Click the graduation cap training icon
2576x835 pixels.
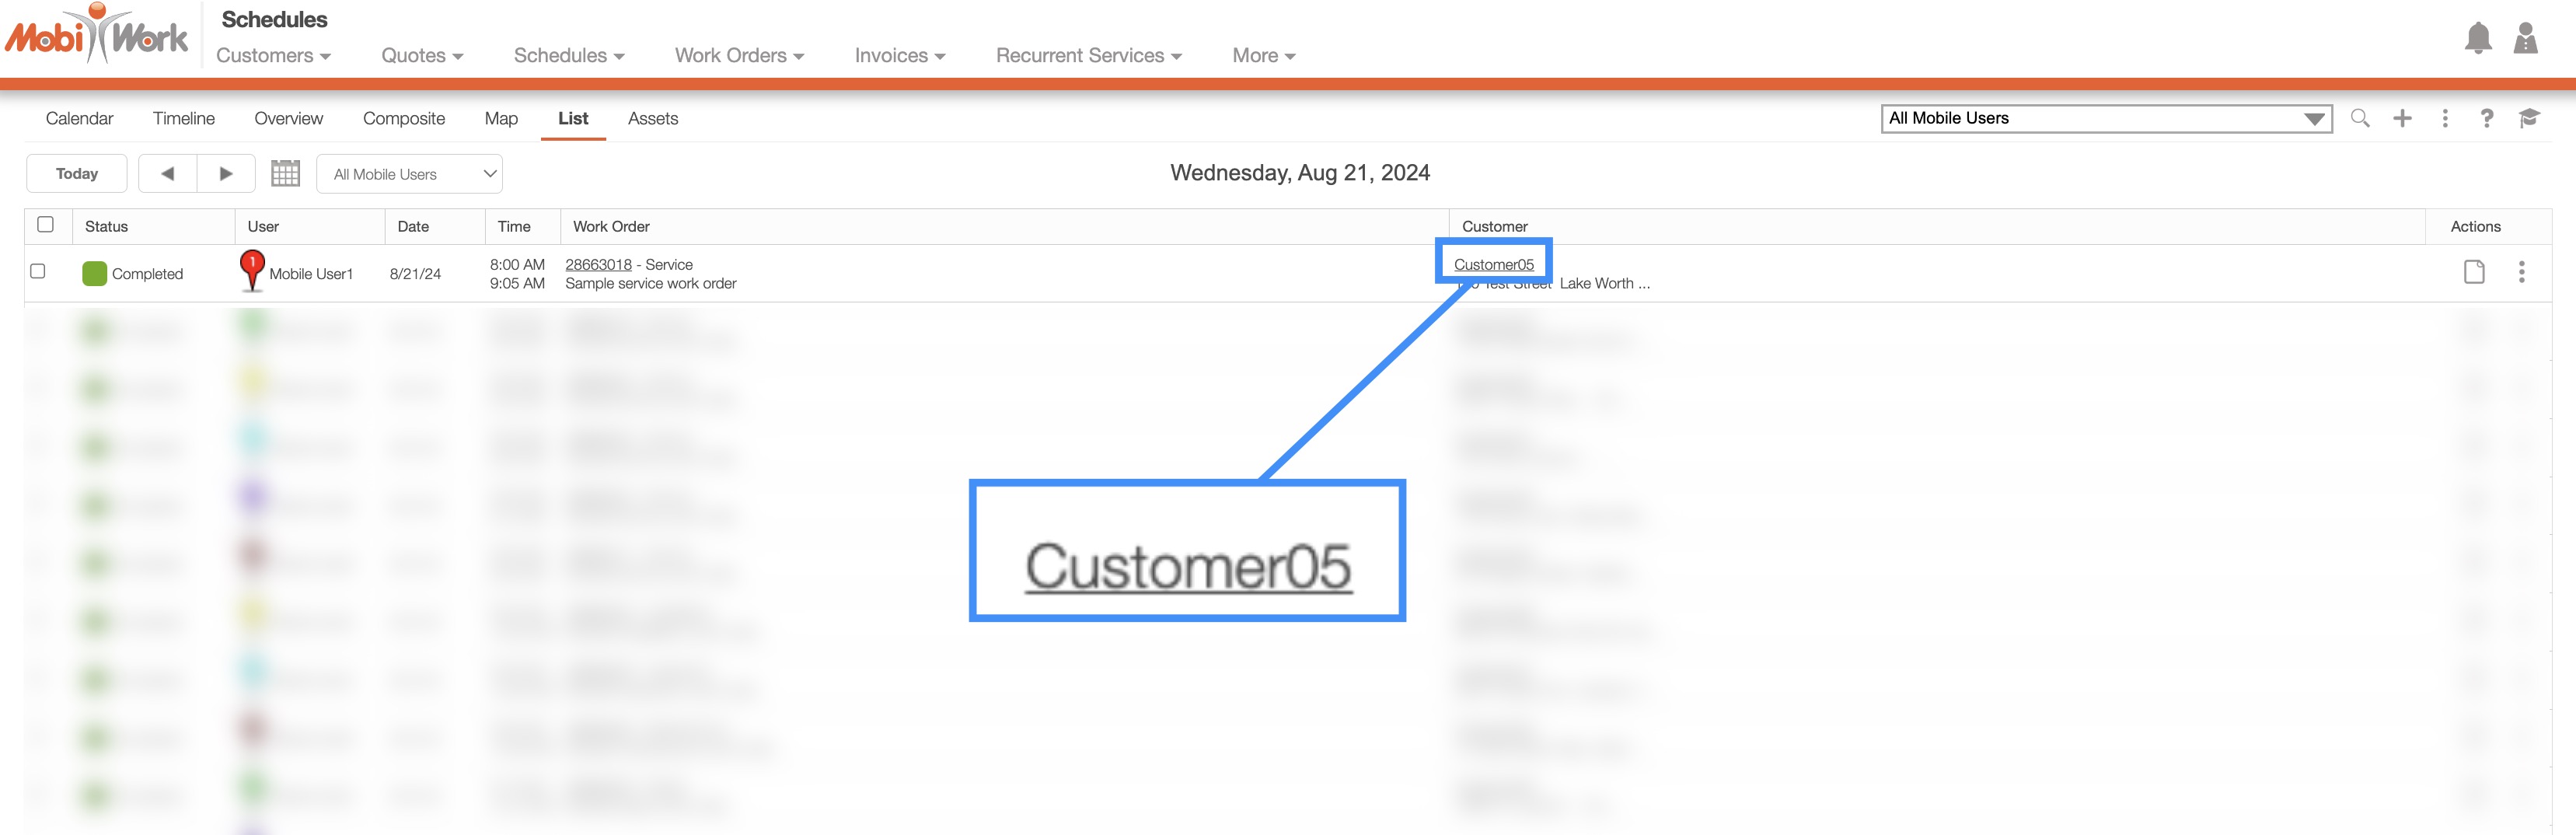tap(2529, 119)
